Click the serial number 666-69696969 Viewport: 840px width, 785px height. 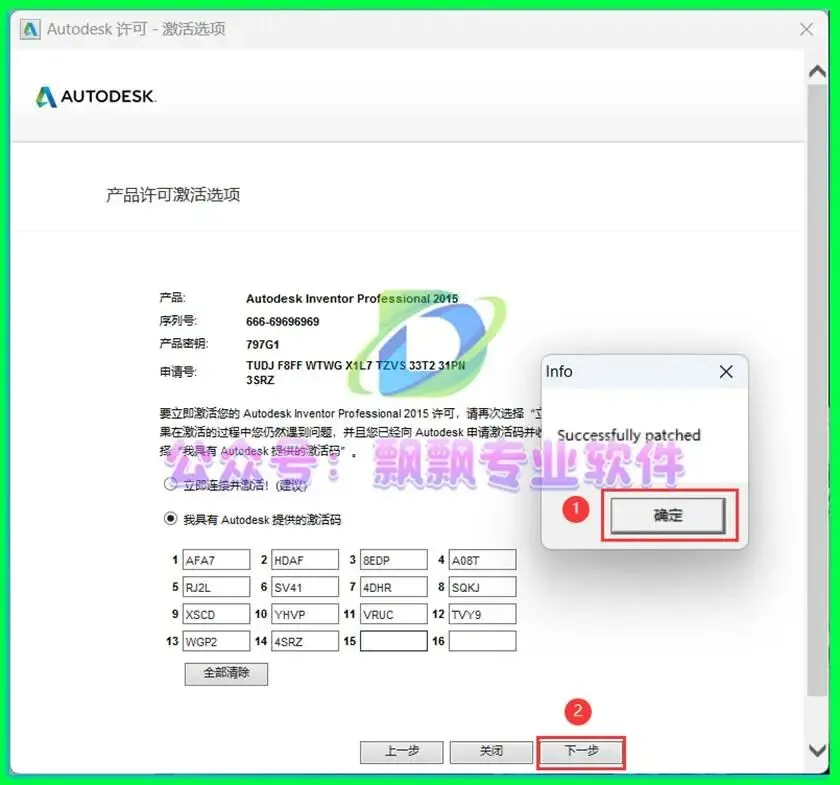282,322
